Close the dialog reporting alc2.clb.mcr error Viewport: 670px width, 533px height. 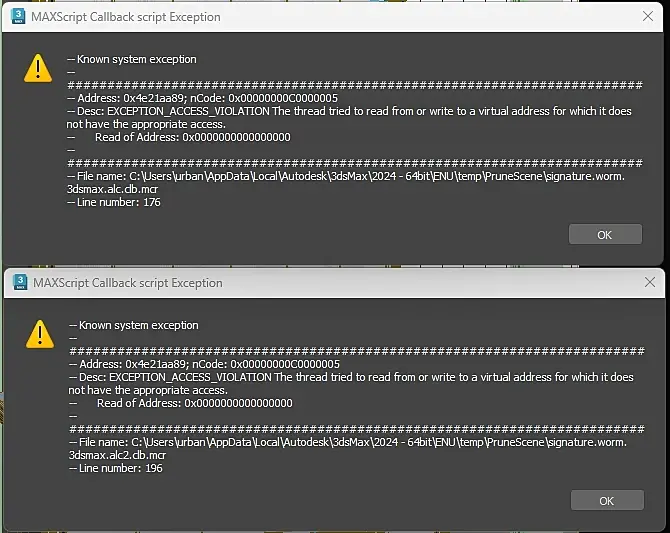pyautogui.click(x=650, y=282)
